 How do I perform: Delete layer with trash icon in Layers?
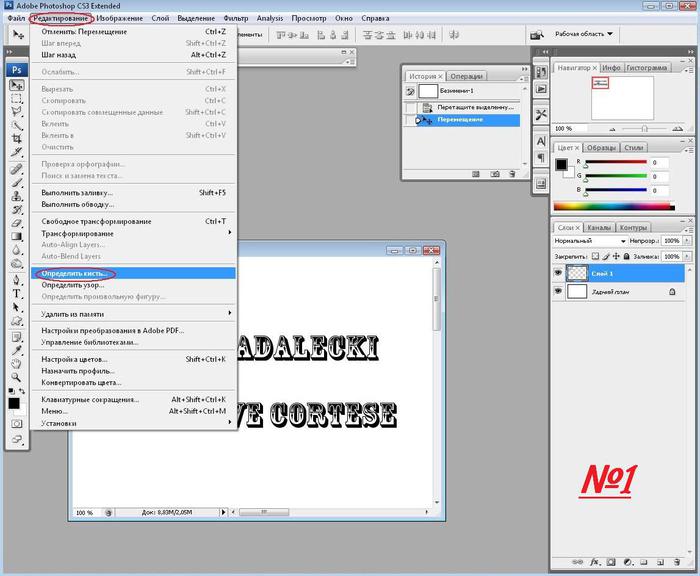pos(677,562)
